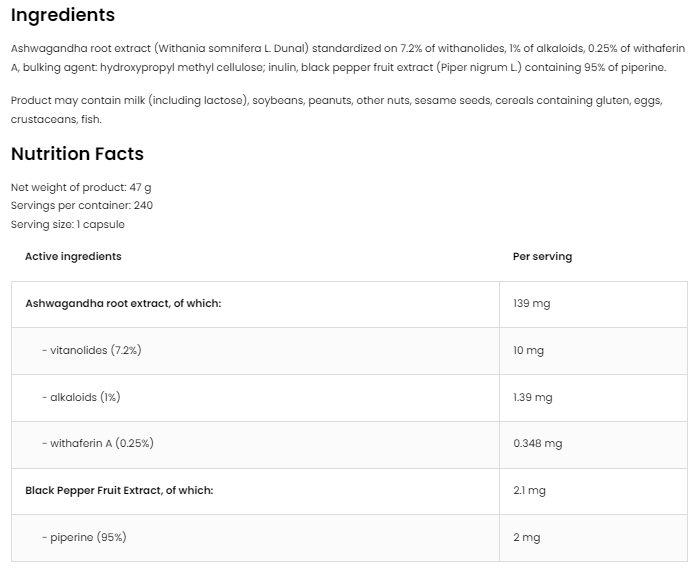This screenshot has height=573, width=698.
Task: Select the Ashwagandha root extract table row label
Action: pos(123,303)
